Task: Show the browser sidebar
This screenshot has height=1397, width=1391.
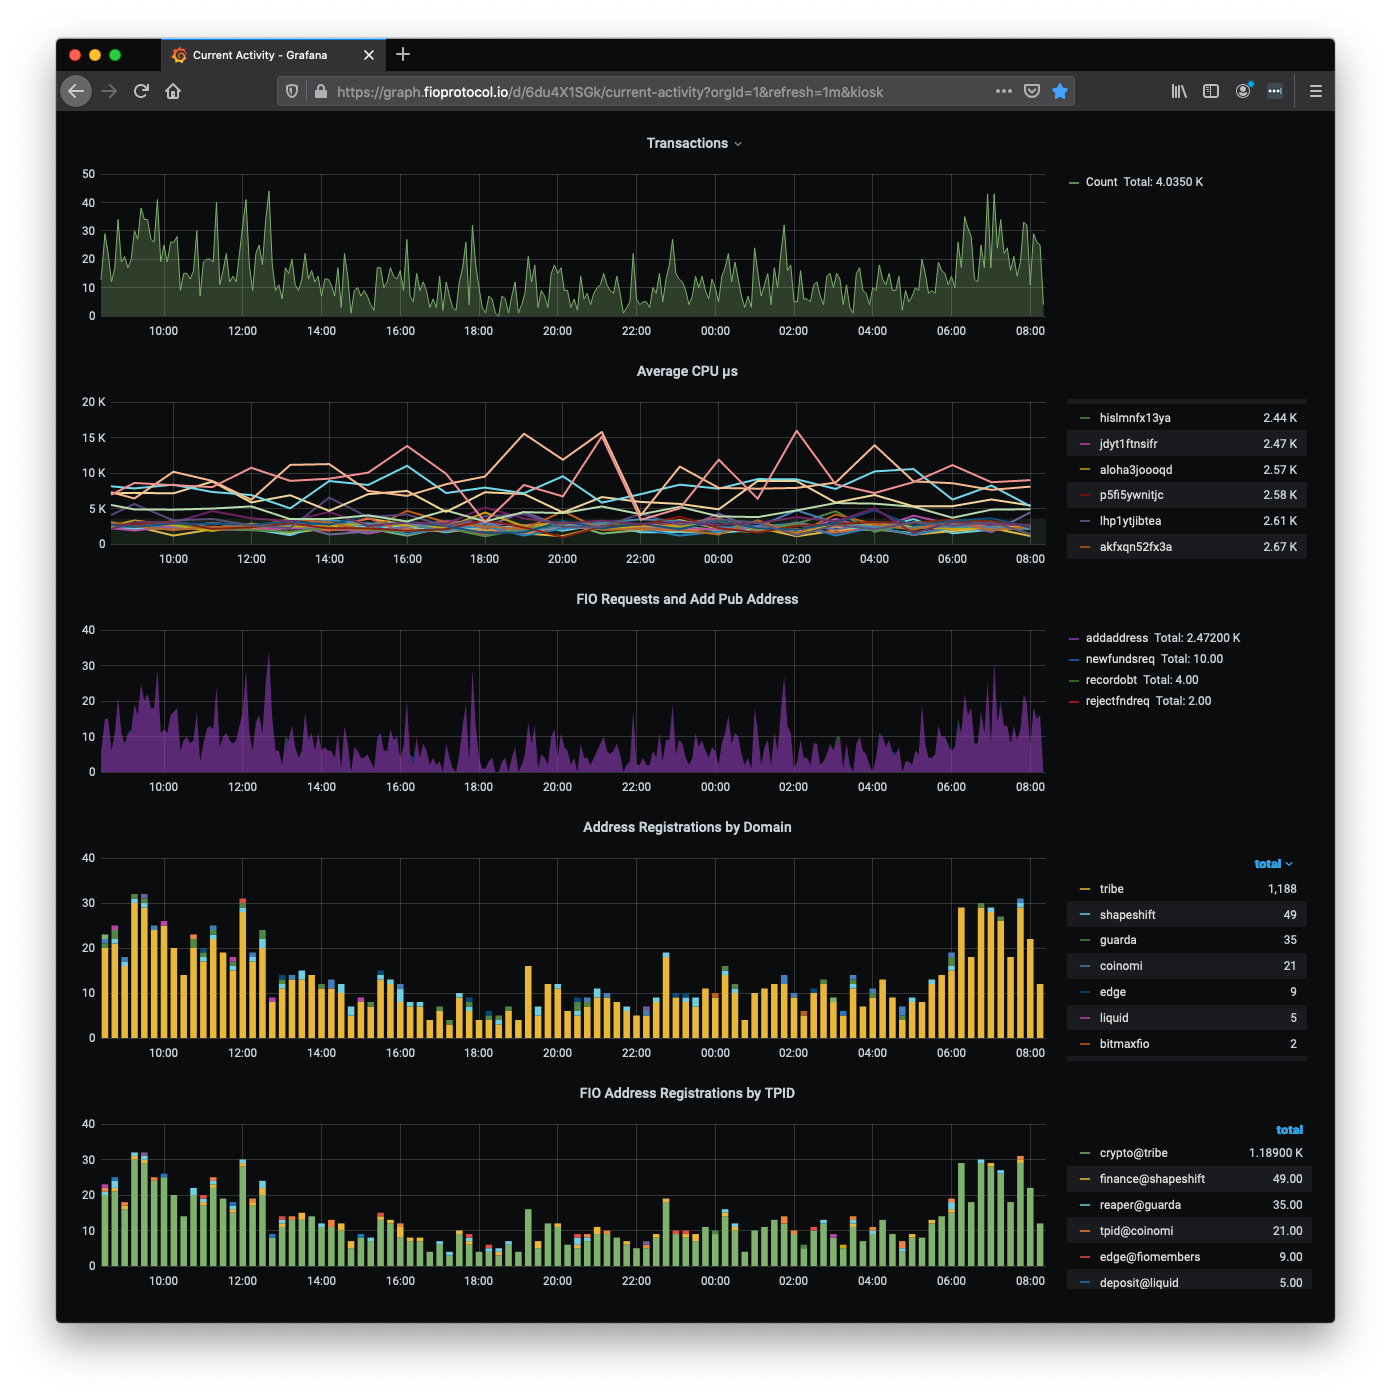Action: [1211, 91]
